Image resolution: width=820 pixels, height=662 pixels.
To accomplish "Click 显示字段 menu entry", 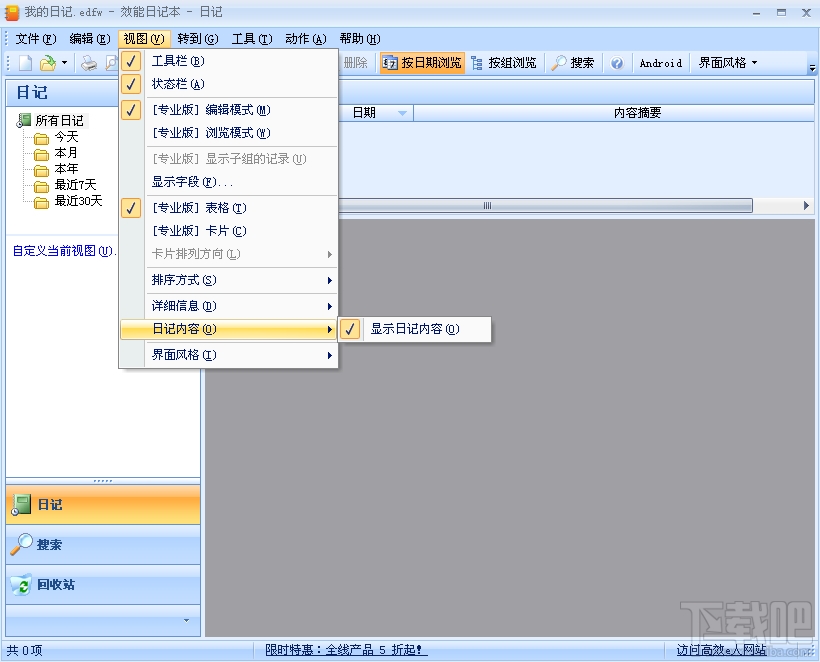I will [228, 182].
